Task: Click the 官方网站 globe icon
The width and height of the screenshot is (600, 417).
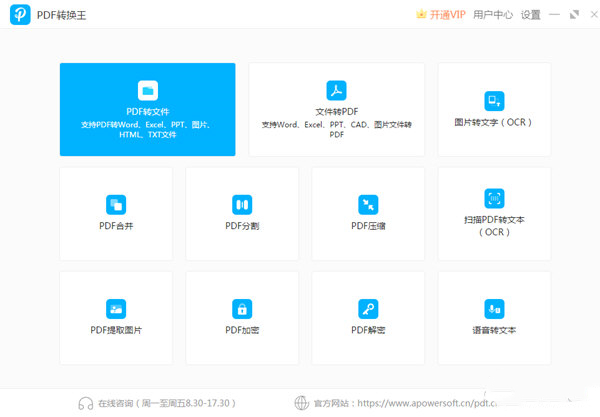Action: point(302,403)
